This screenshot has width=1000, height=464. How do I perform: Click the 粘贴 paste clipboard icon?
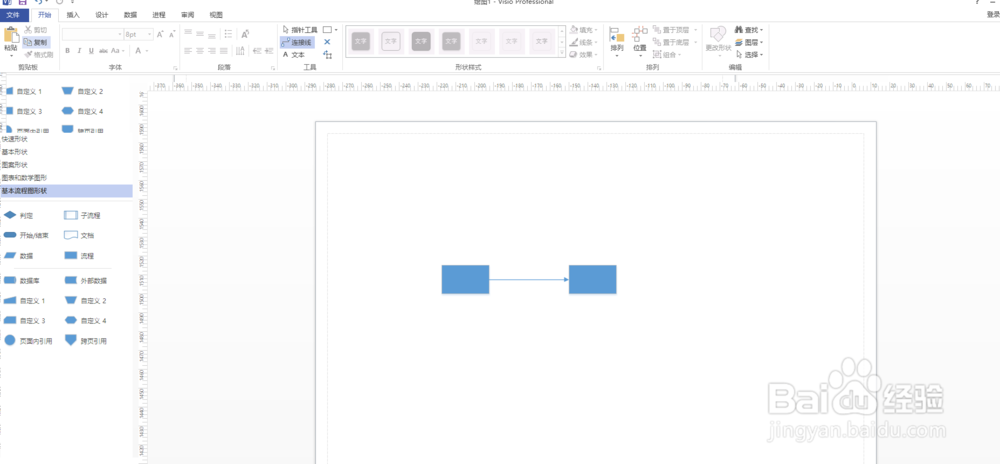pos(11,35)
